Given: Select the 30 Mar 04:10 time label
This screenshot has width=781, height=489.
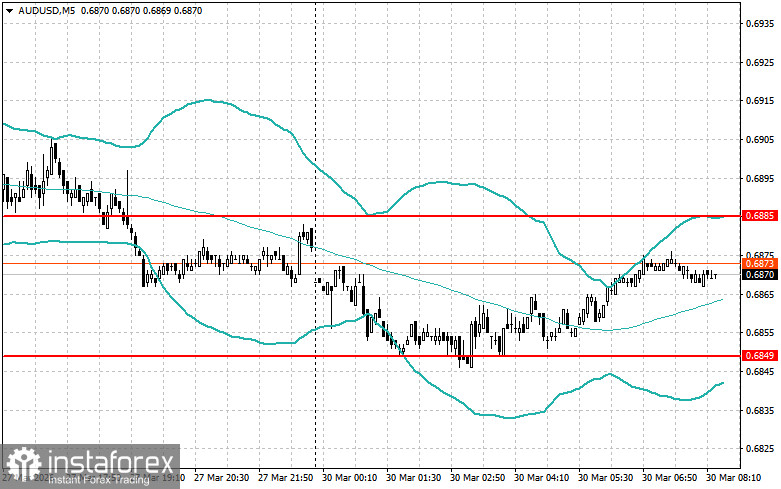Looking at the screenshot, I should 541,478.
